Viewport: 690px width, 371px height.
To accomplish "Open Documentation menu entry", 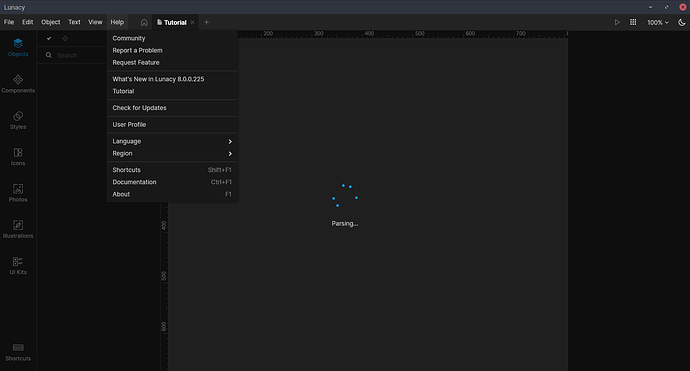I will coord(172,182).
